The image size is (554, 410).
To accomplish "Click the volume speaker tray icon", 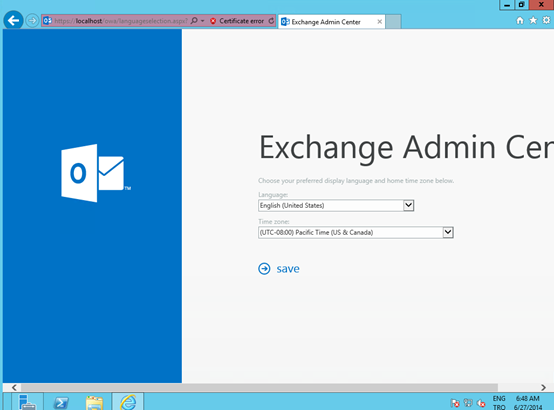I will pyautogui.click(x=481, y=403).
